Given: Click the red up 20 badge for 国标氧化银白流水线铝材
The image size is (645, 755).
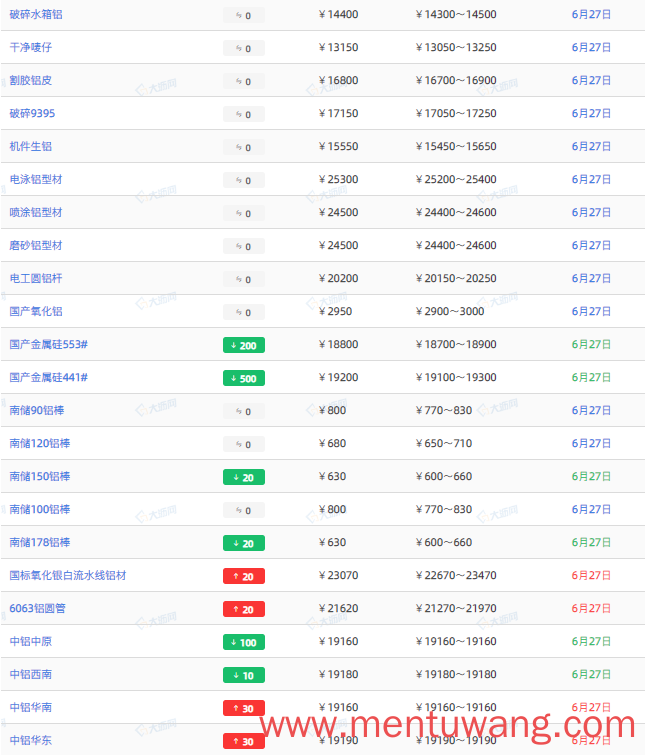Looking at the screenshot, I should [x=244, y=576].
